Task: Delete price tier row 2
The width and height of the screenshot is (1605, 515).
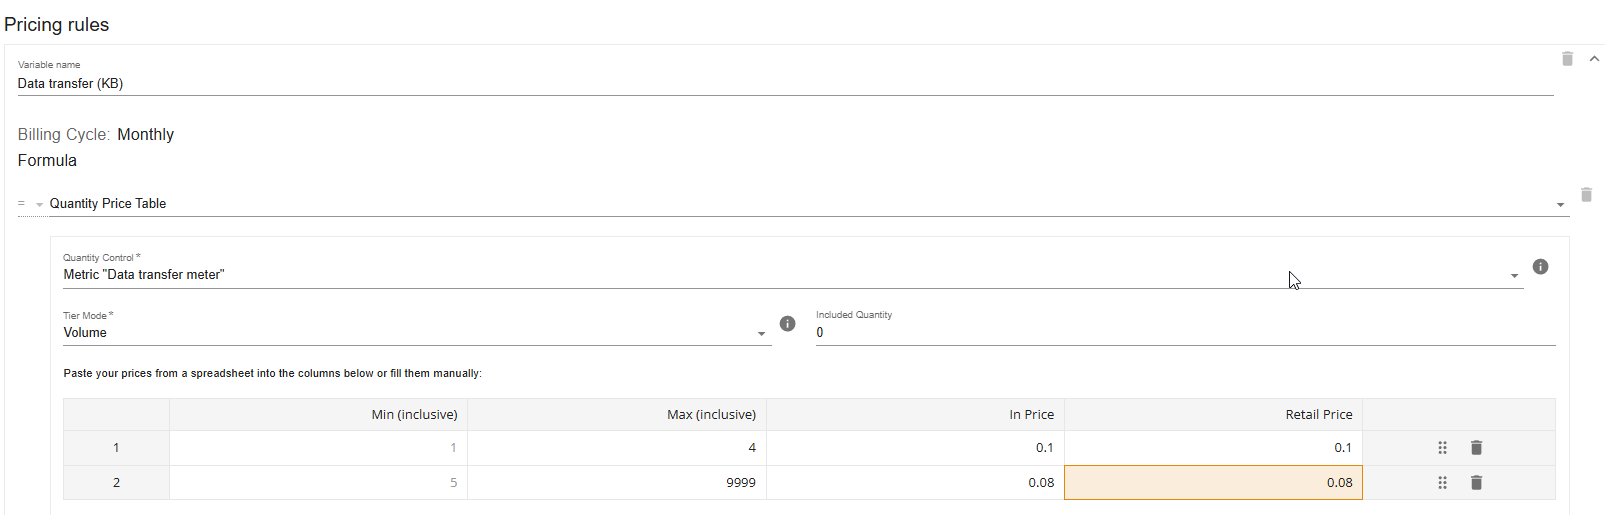Action: 1476,483
